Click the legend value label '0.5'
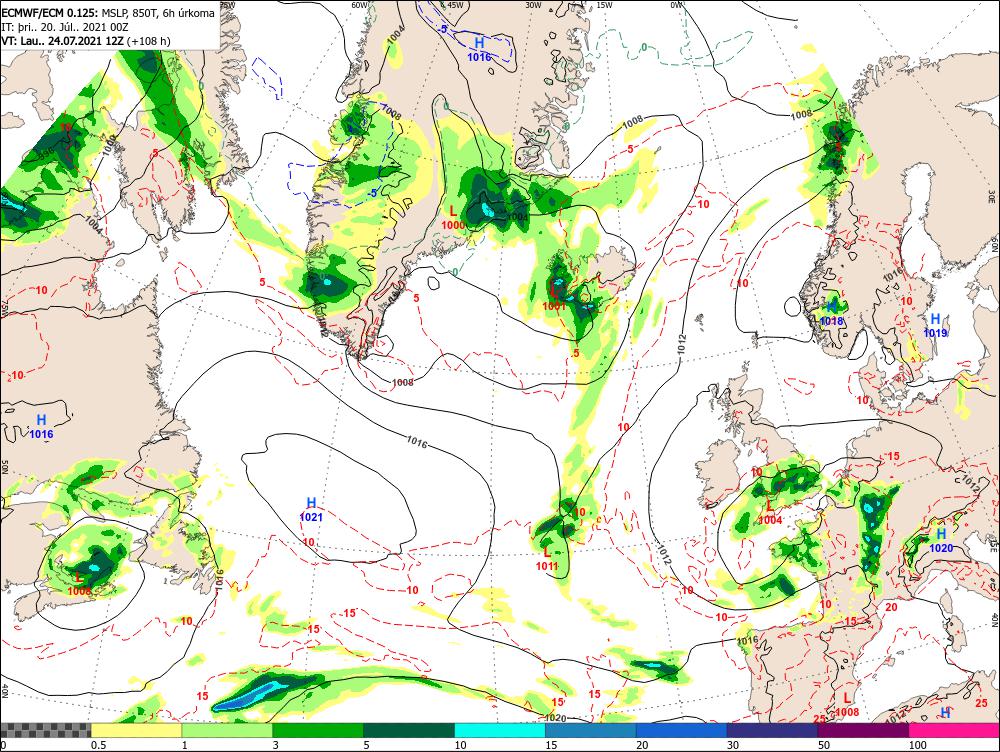Image resolution: width=1000 pixels, height=752 pixels. click(98, 745)
